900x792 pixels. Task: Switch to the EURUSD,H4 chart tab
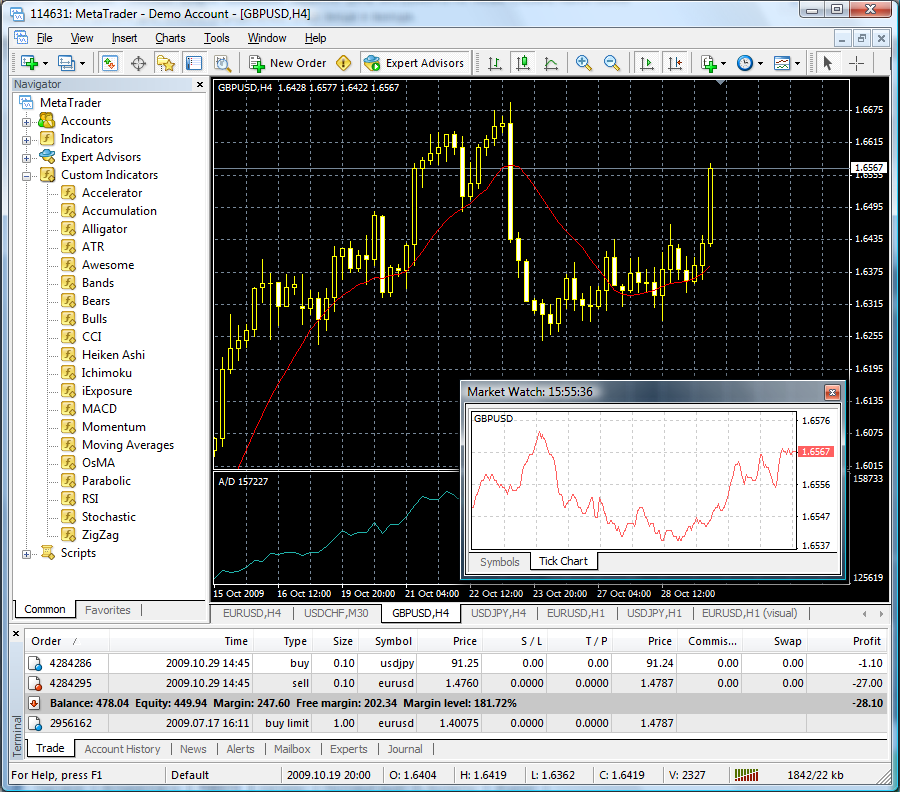click(252, 613)
